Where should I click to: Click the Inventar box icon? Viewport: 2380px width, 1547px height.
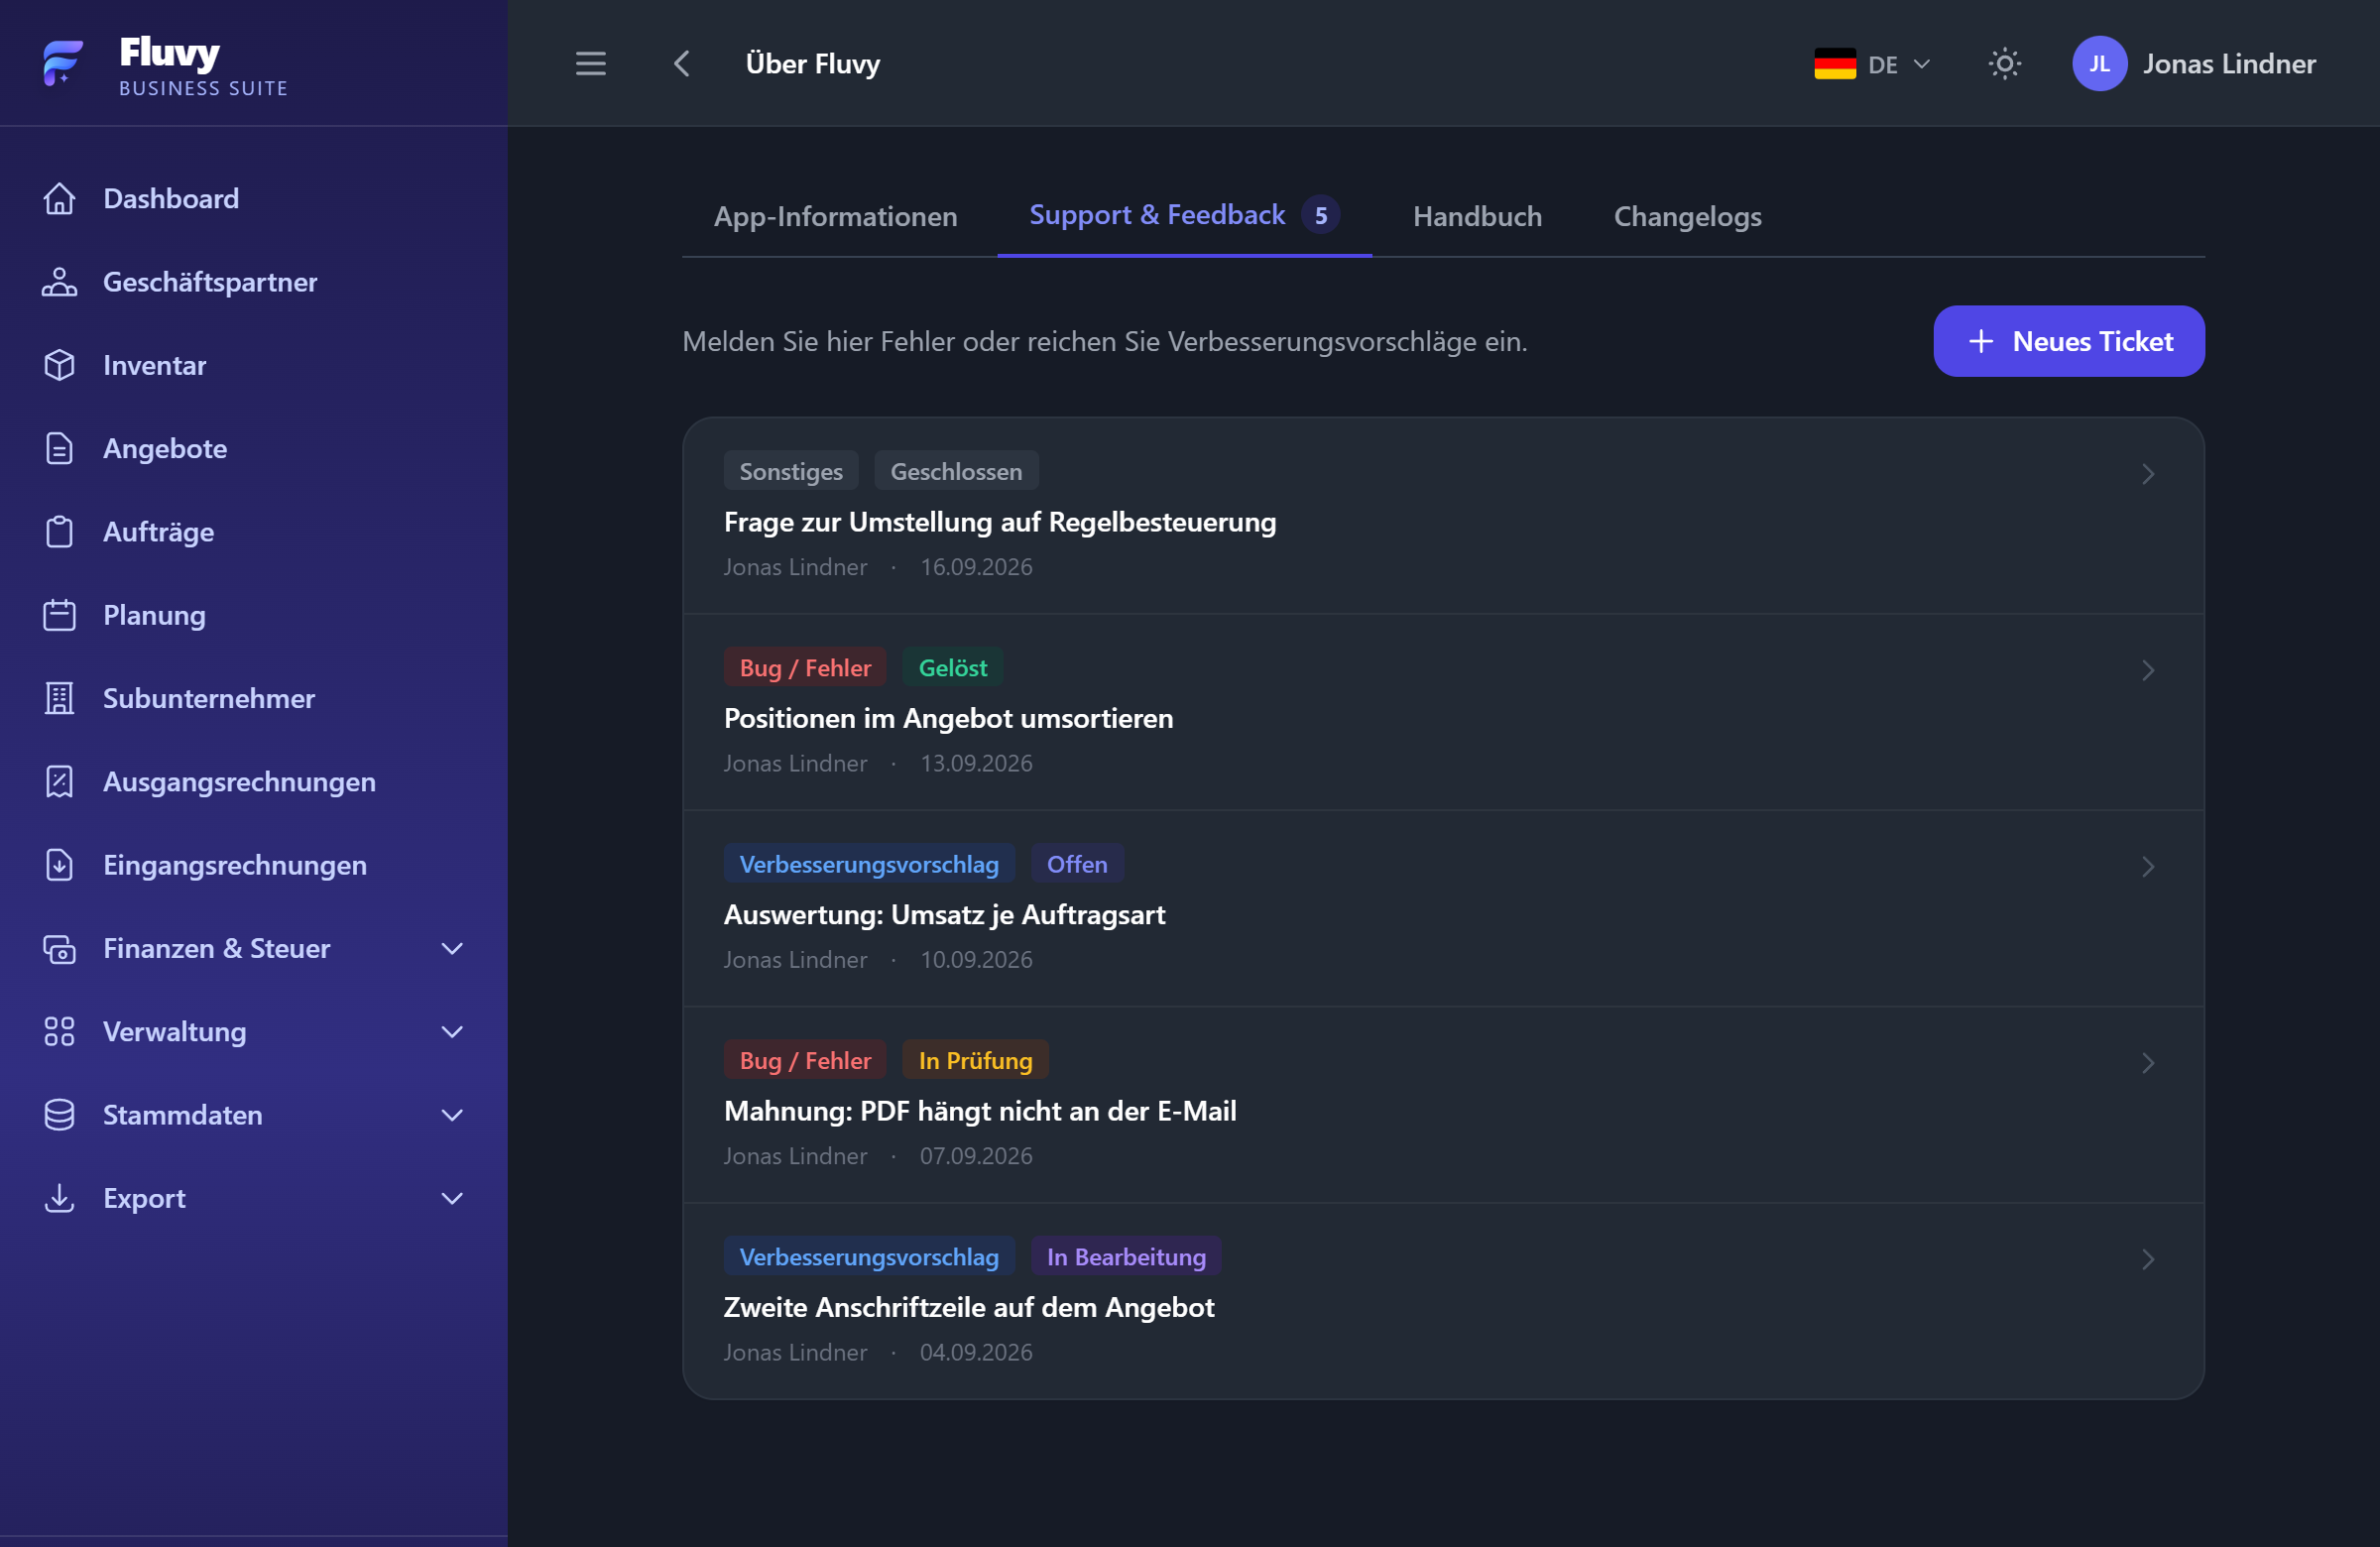coord(59,365)
